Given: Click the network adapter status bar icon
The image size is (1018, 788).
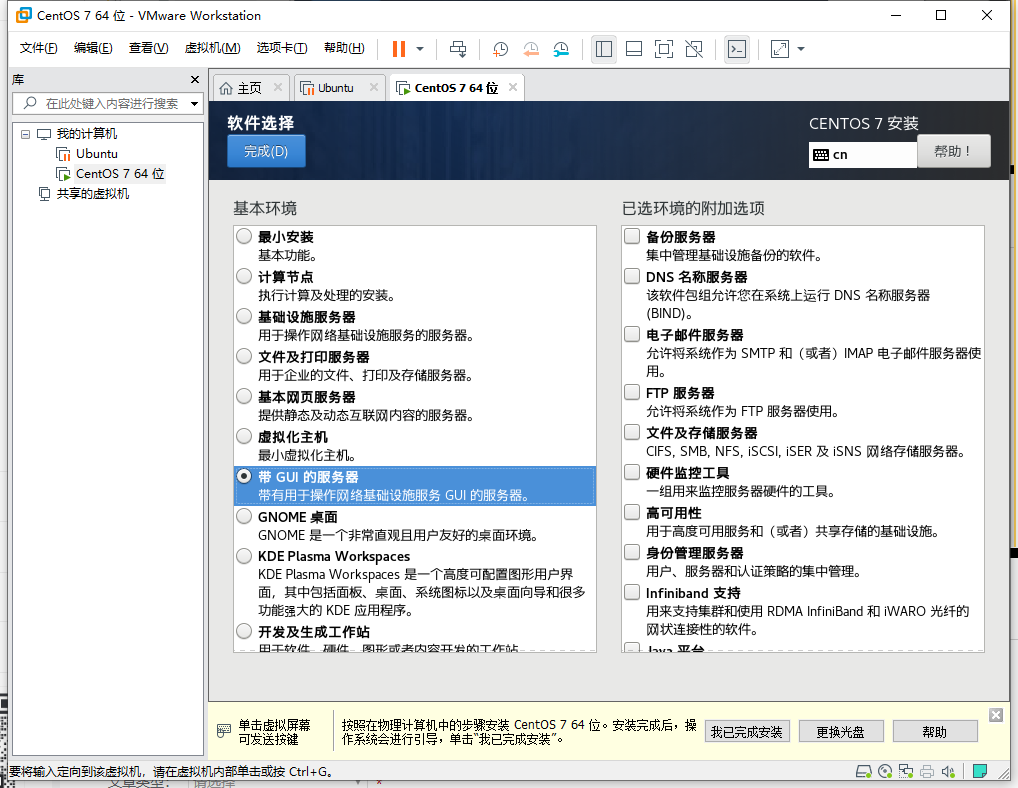Looking at the screenshot, I should (x=906, y=771).
